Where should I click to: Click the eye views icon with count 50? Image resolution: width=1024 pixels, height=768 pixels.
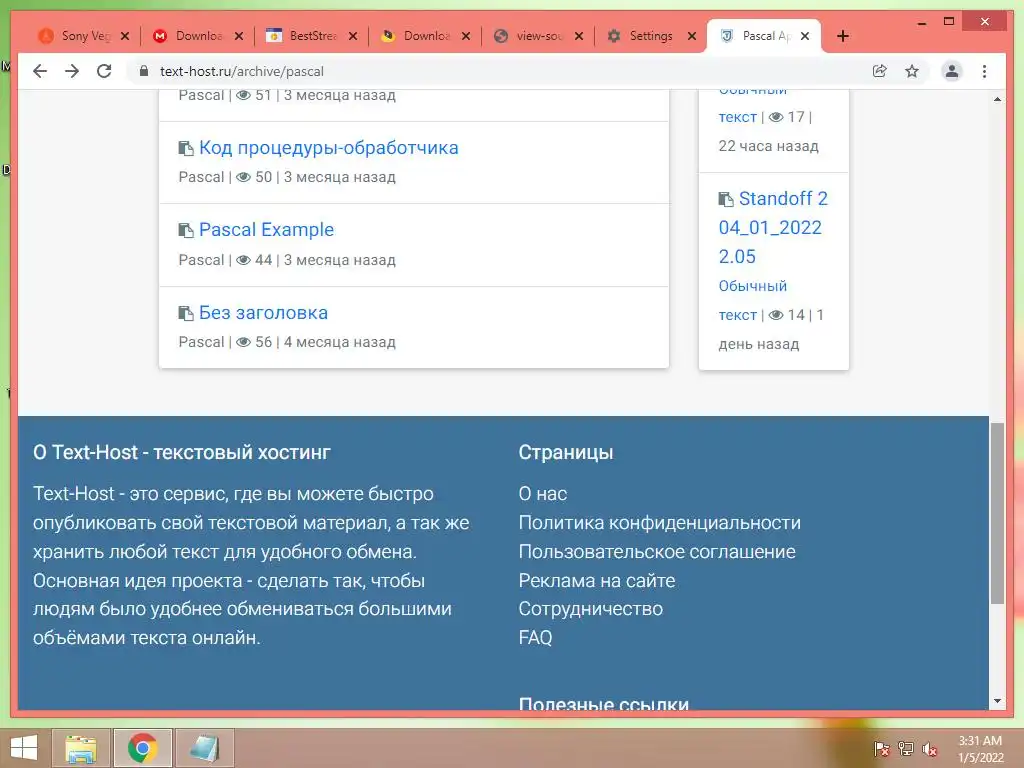tap(243, 177)
